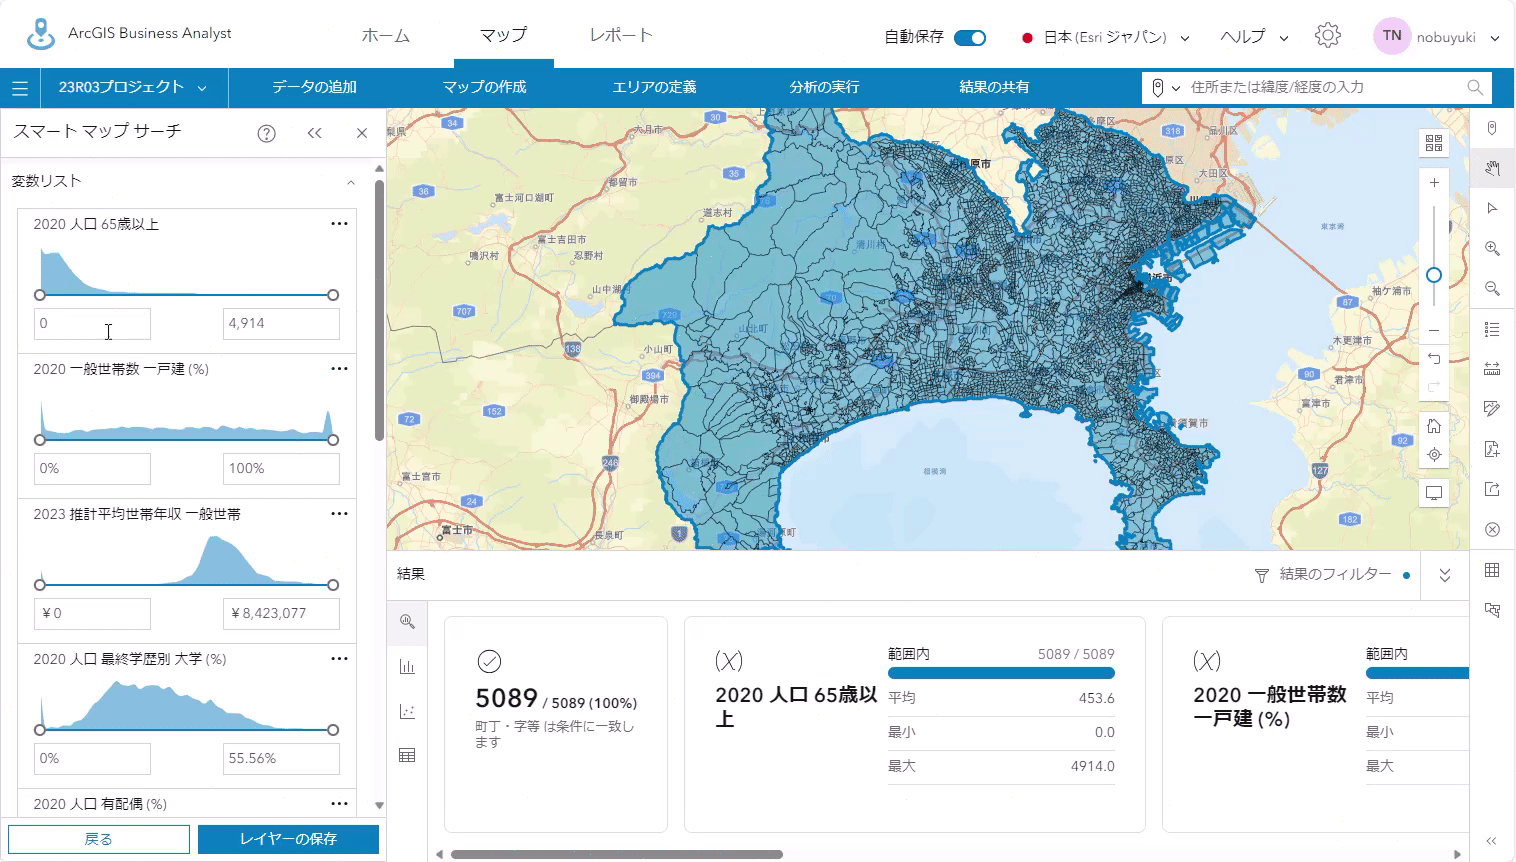The image size is (1516, 862).
Task: Click left range handle of 65歳以上 histogram
Action: pos(40,295)
